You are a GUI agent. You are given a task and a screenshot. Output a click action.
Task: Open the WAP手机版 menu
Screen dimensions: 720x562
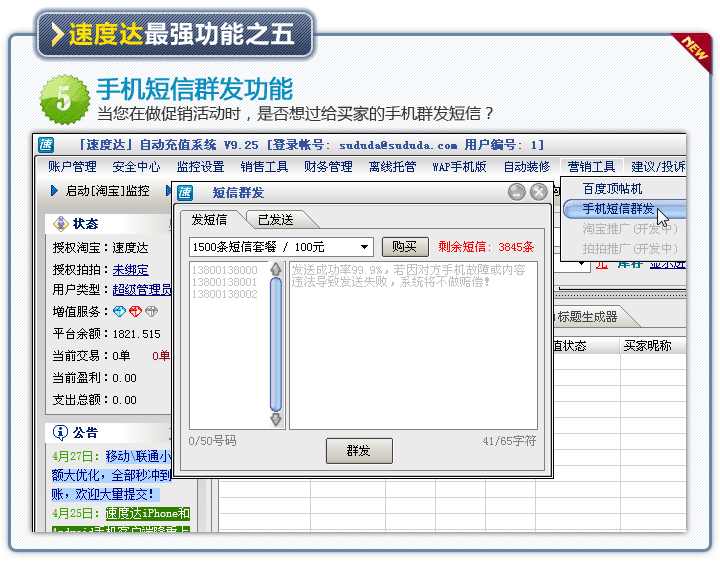459,167
